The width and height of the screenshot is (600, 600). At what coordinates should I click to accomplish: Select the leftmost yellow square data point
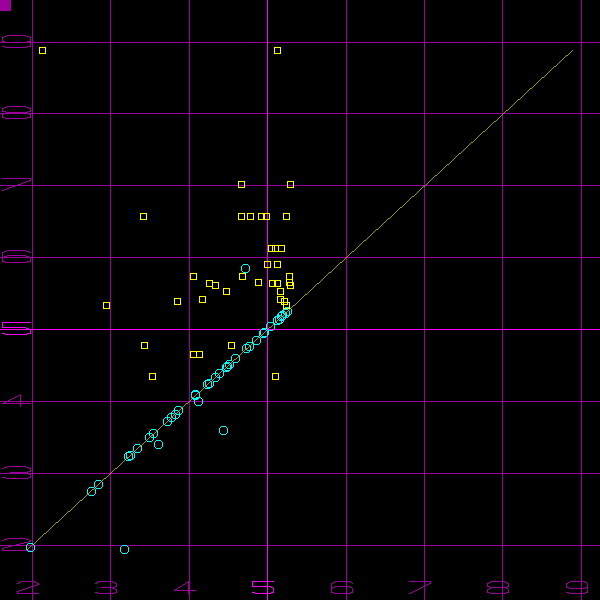[106, 305]
